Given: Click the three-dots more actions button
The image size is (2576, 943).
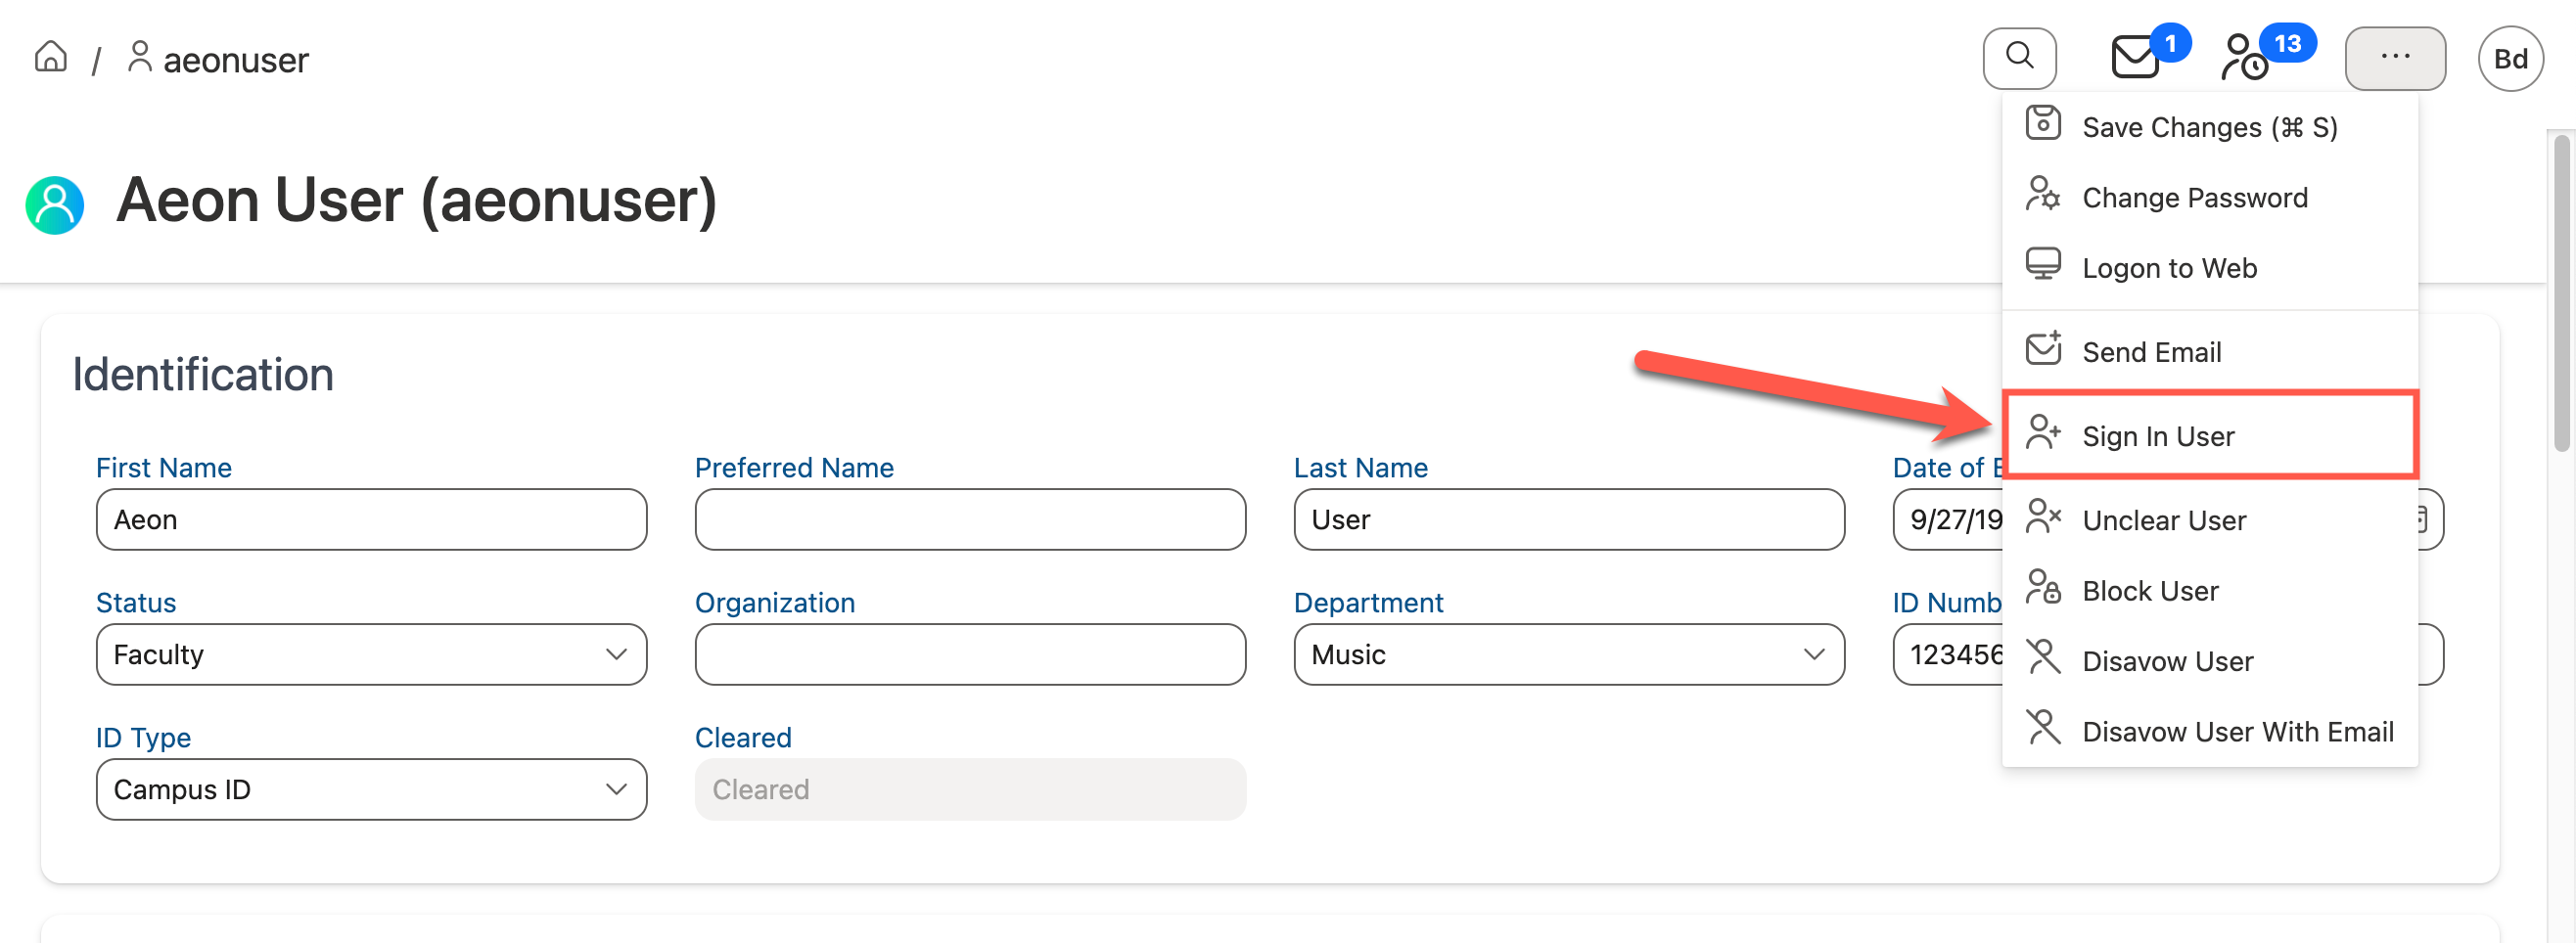Looking at the screenshot, I should tap(2394, 58).
